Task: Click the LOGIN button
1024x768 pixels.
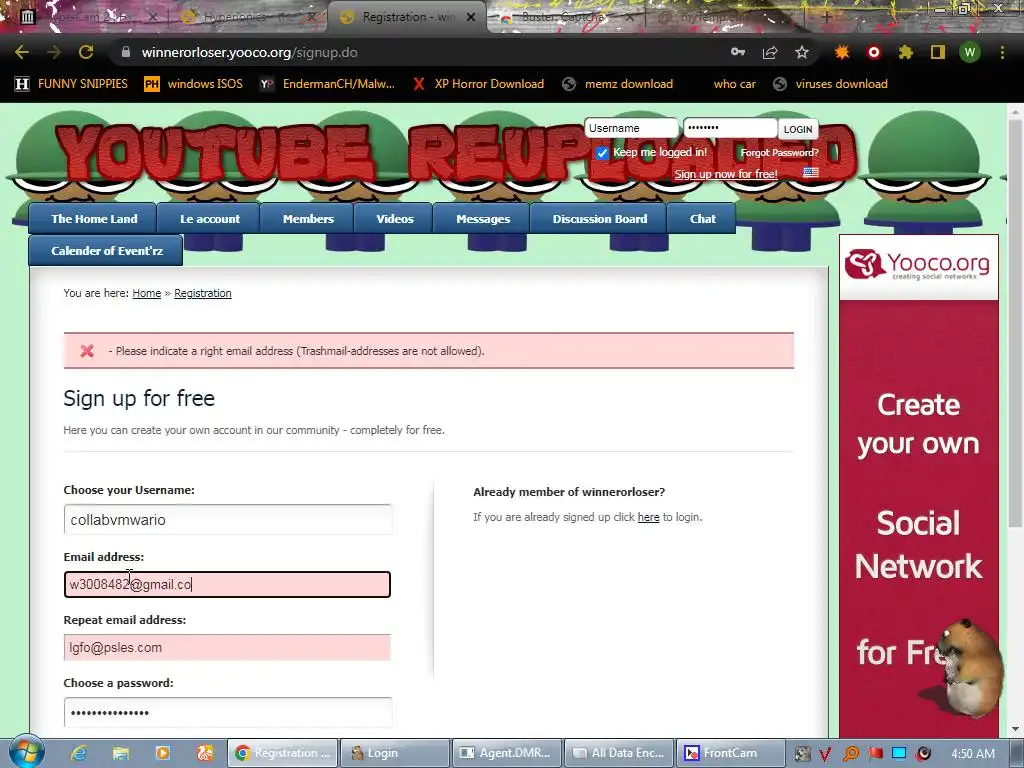Action: click(x=798, y=129)
